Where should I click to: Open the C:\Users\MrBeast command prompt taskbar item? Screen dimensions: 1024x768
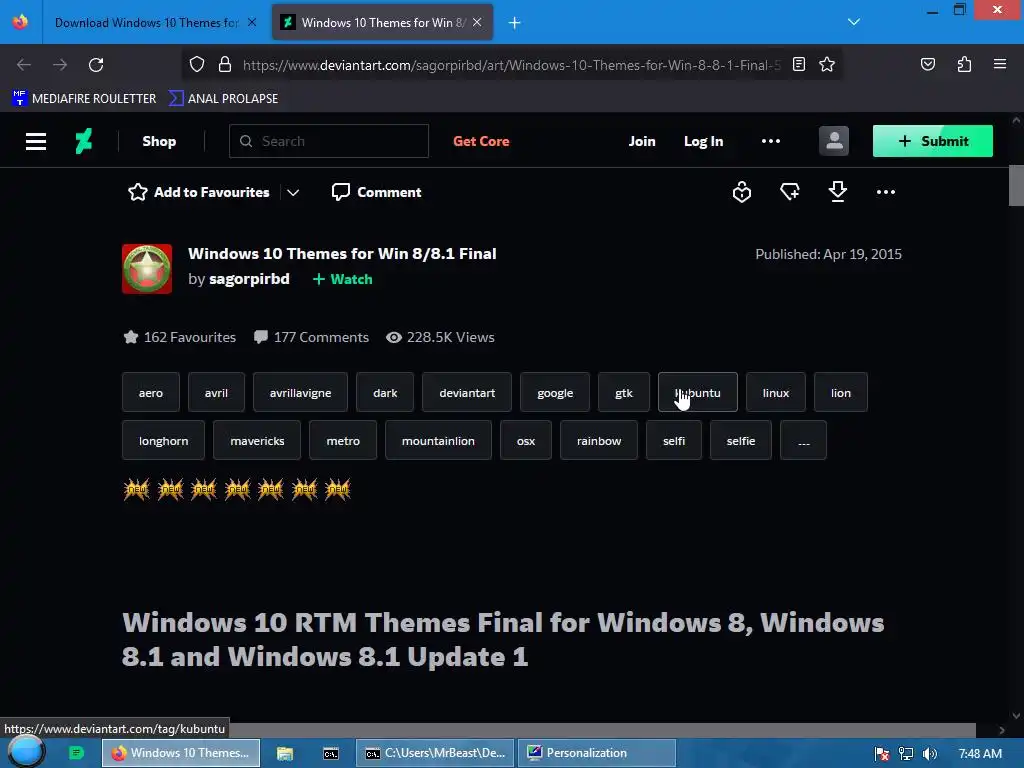435,753
